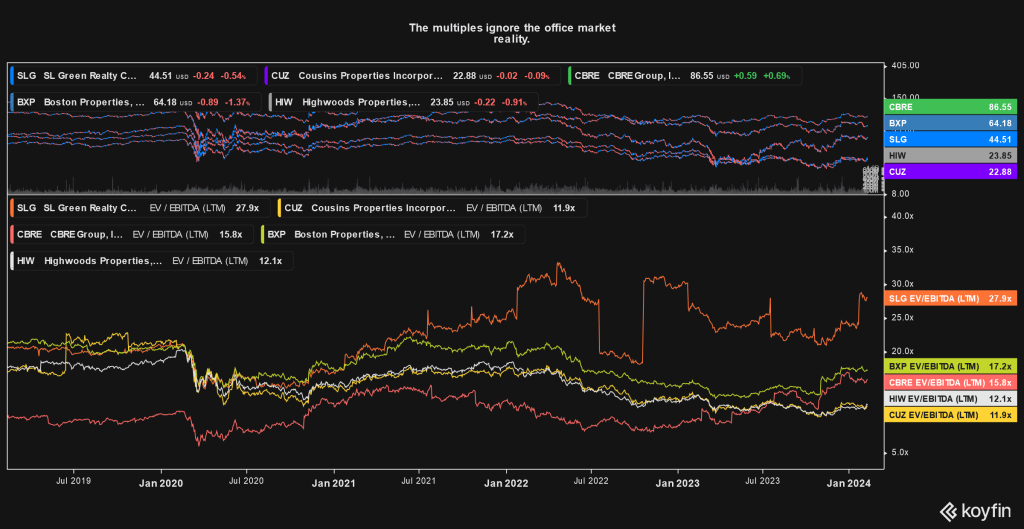Open the SLG EV/EBITDA 27.9x legend item
Screen dimensions: 1024x529
[x=135, y=208]
